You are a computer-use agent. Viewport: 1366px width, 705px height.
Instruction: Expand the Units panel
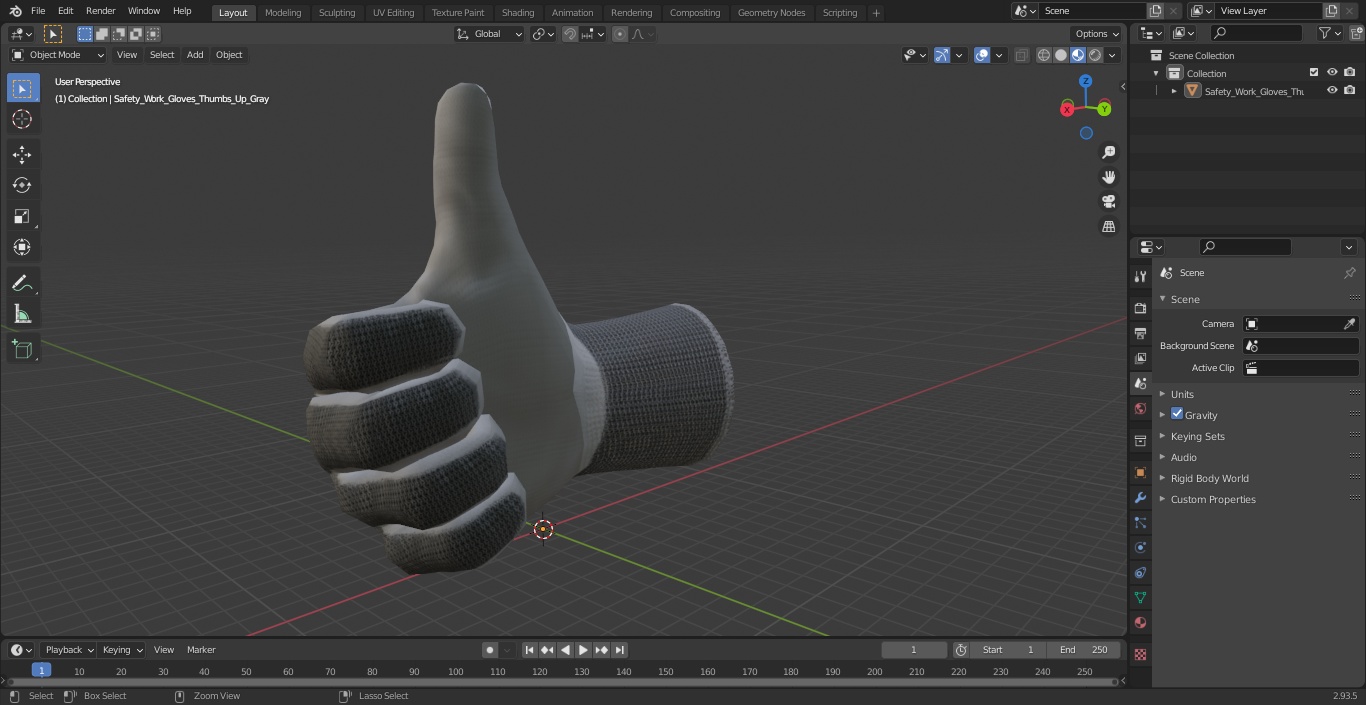point(1182,394)
